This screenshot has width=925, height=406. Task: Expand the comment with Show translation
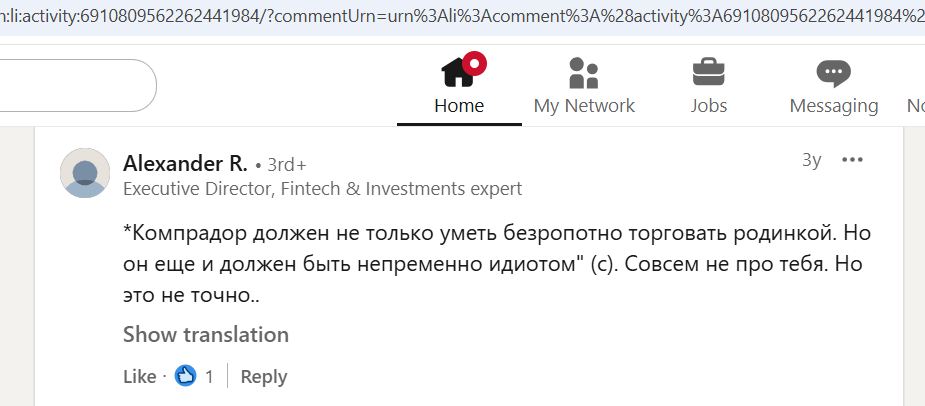206,334
